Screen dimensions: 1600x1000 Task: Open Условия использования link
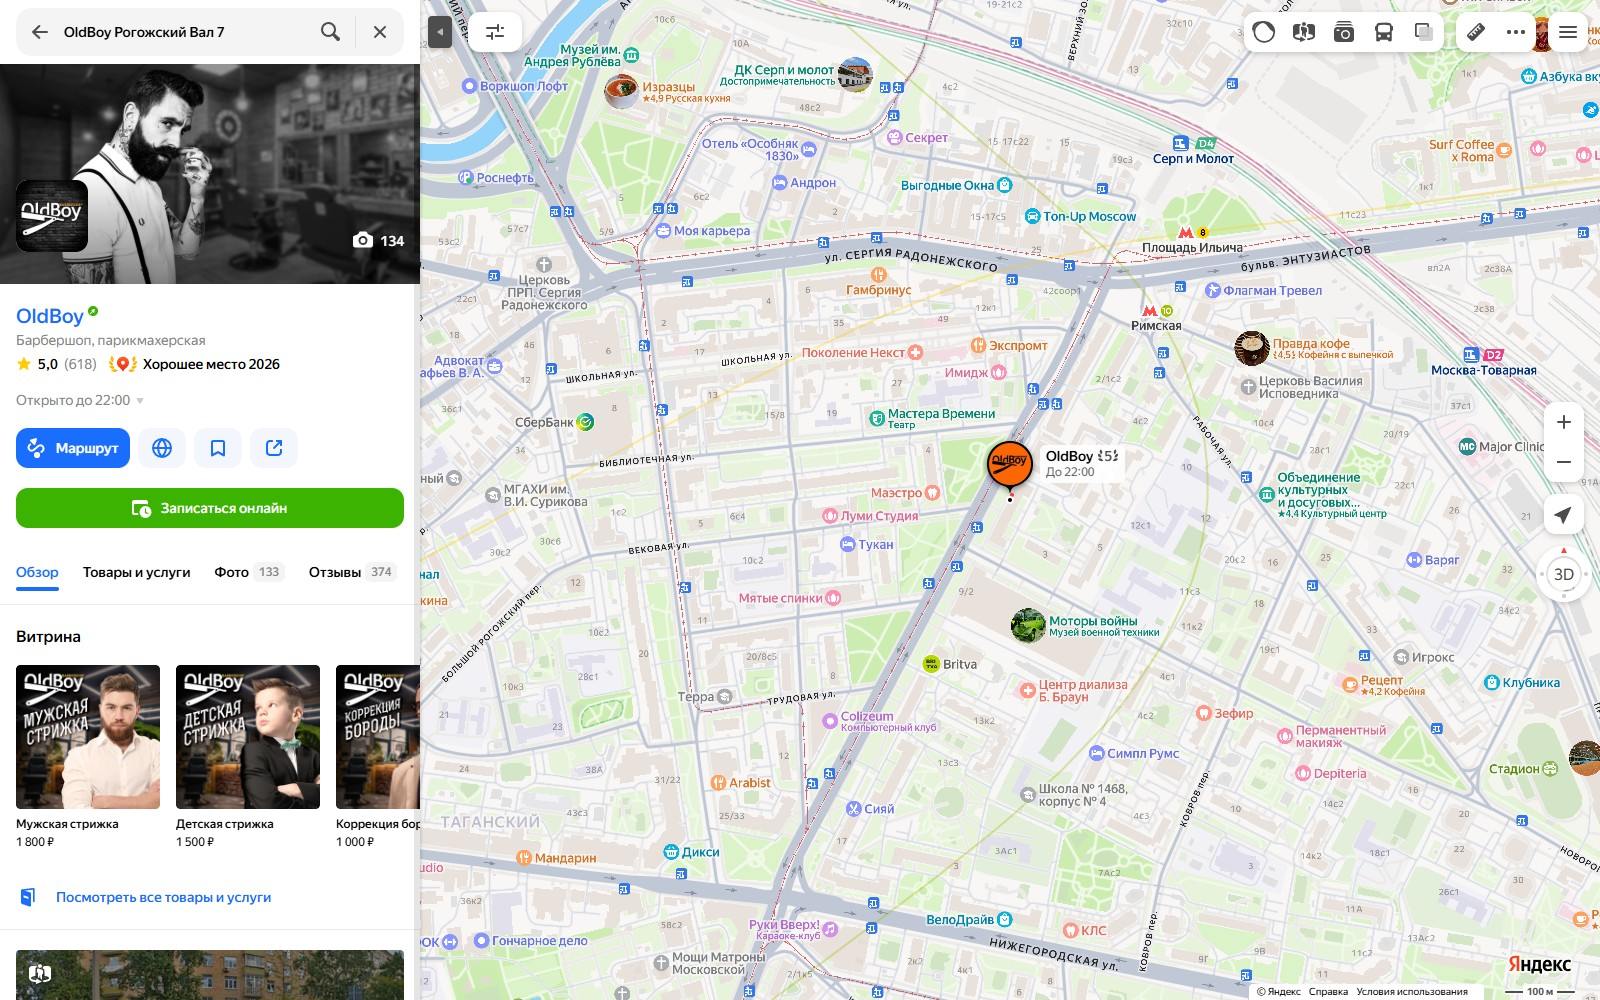1412,992
